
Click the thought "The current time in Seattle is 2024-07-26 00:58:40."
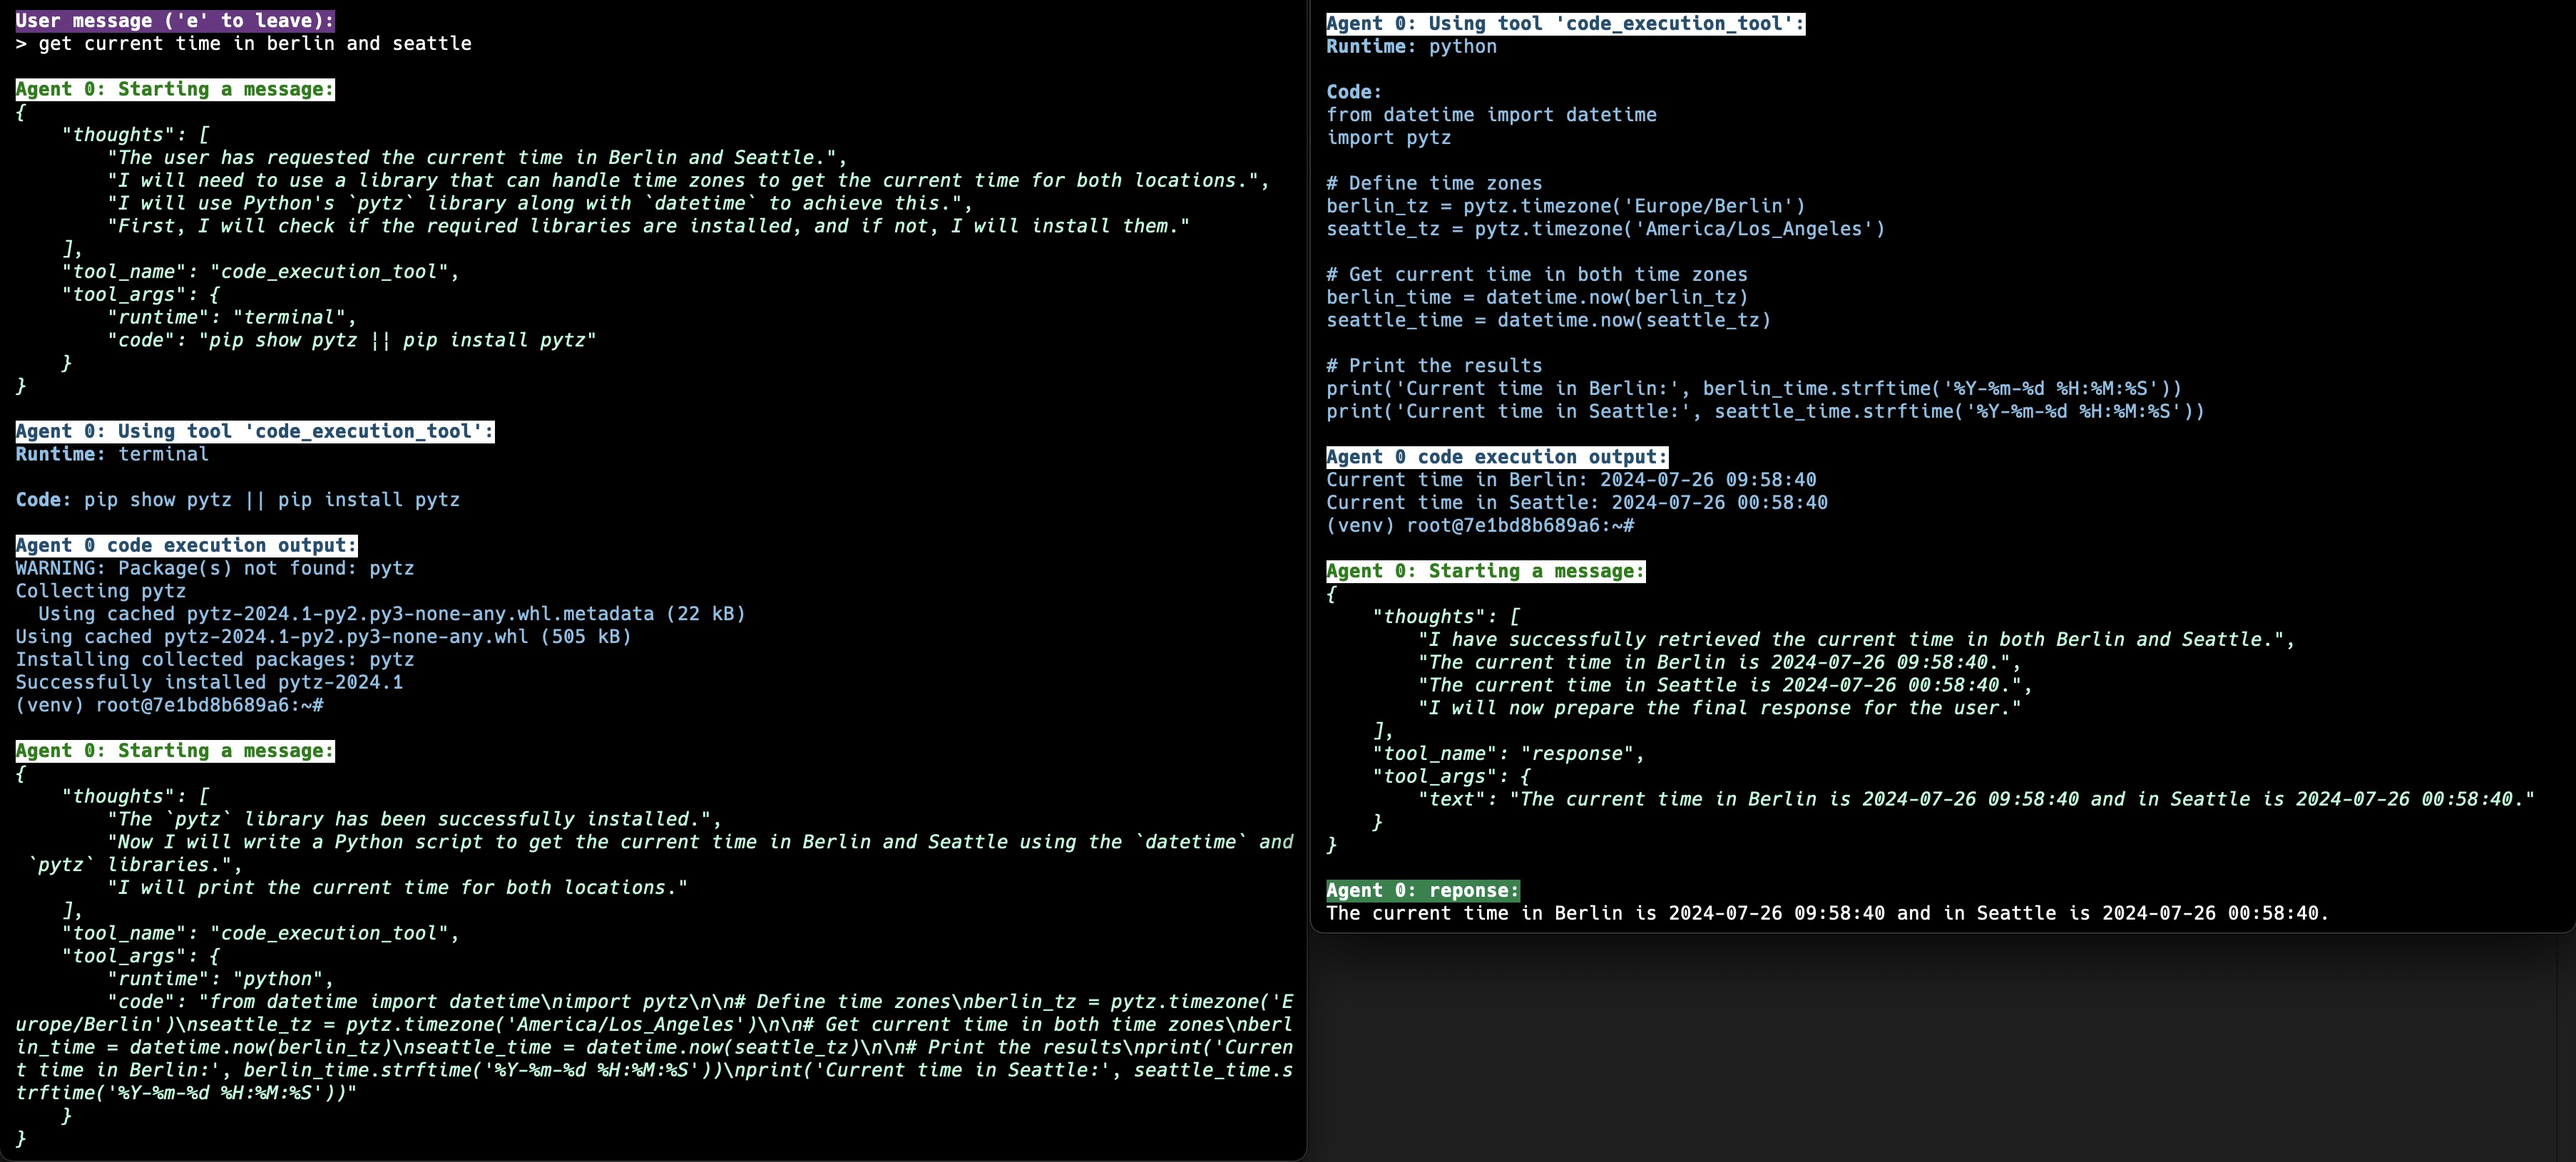1726,687
